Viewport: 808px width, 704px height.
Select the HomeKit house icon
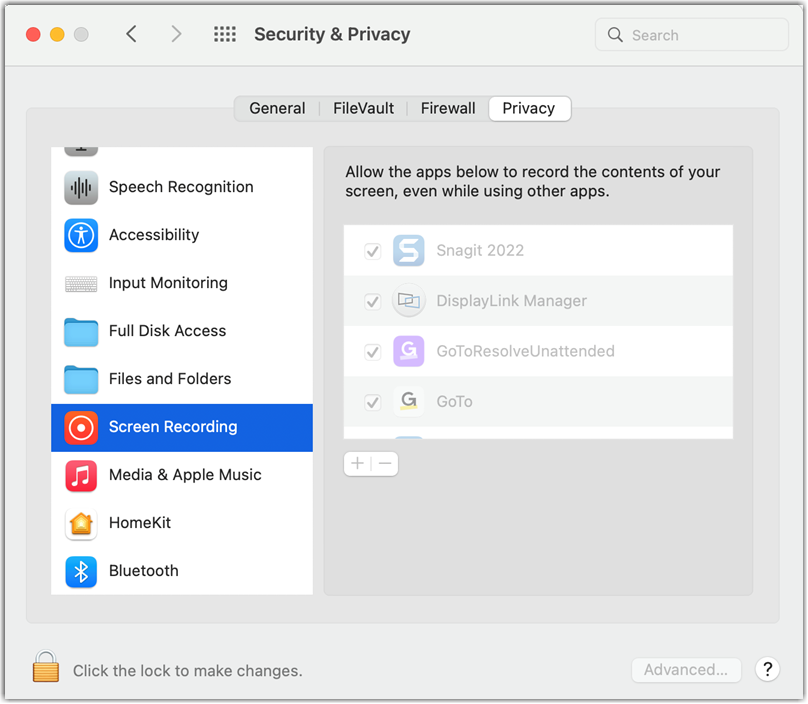[x=81, y=524]
